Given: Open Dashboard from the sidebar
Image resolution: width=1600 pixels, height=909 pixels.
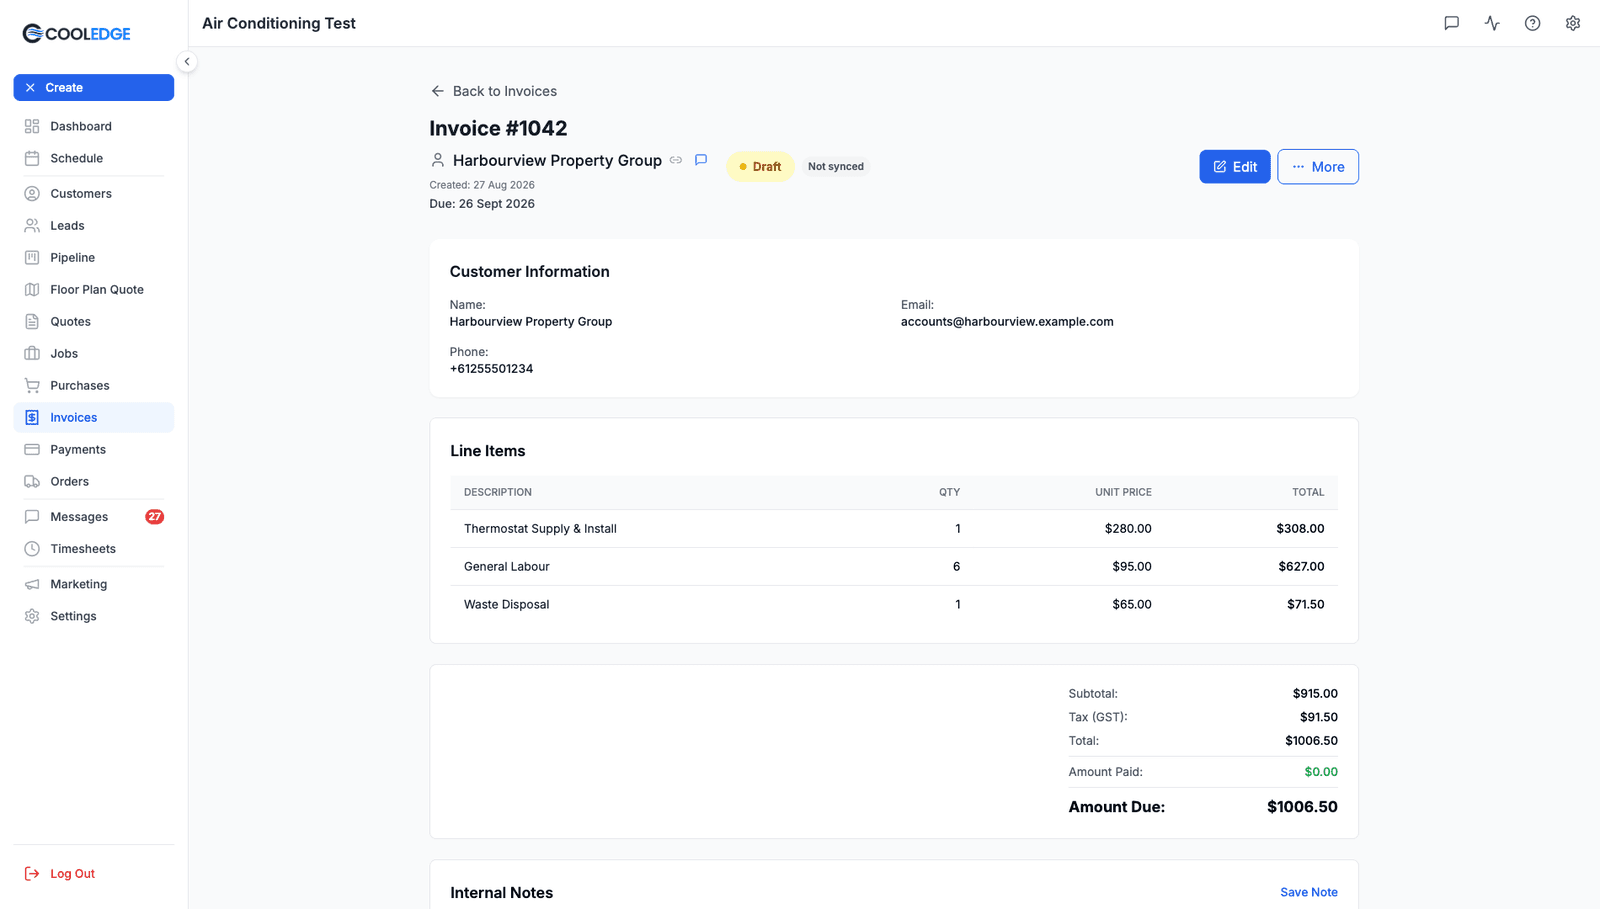Looking at the screenshot, I should click(94, 126).
